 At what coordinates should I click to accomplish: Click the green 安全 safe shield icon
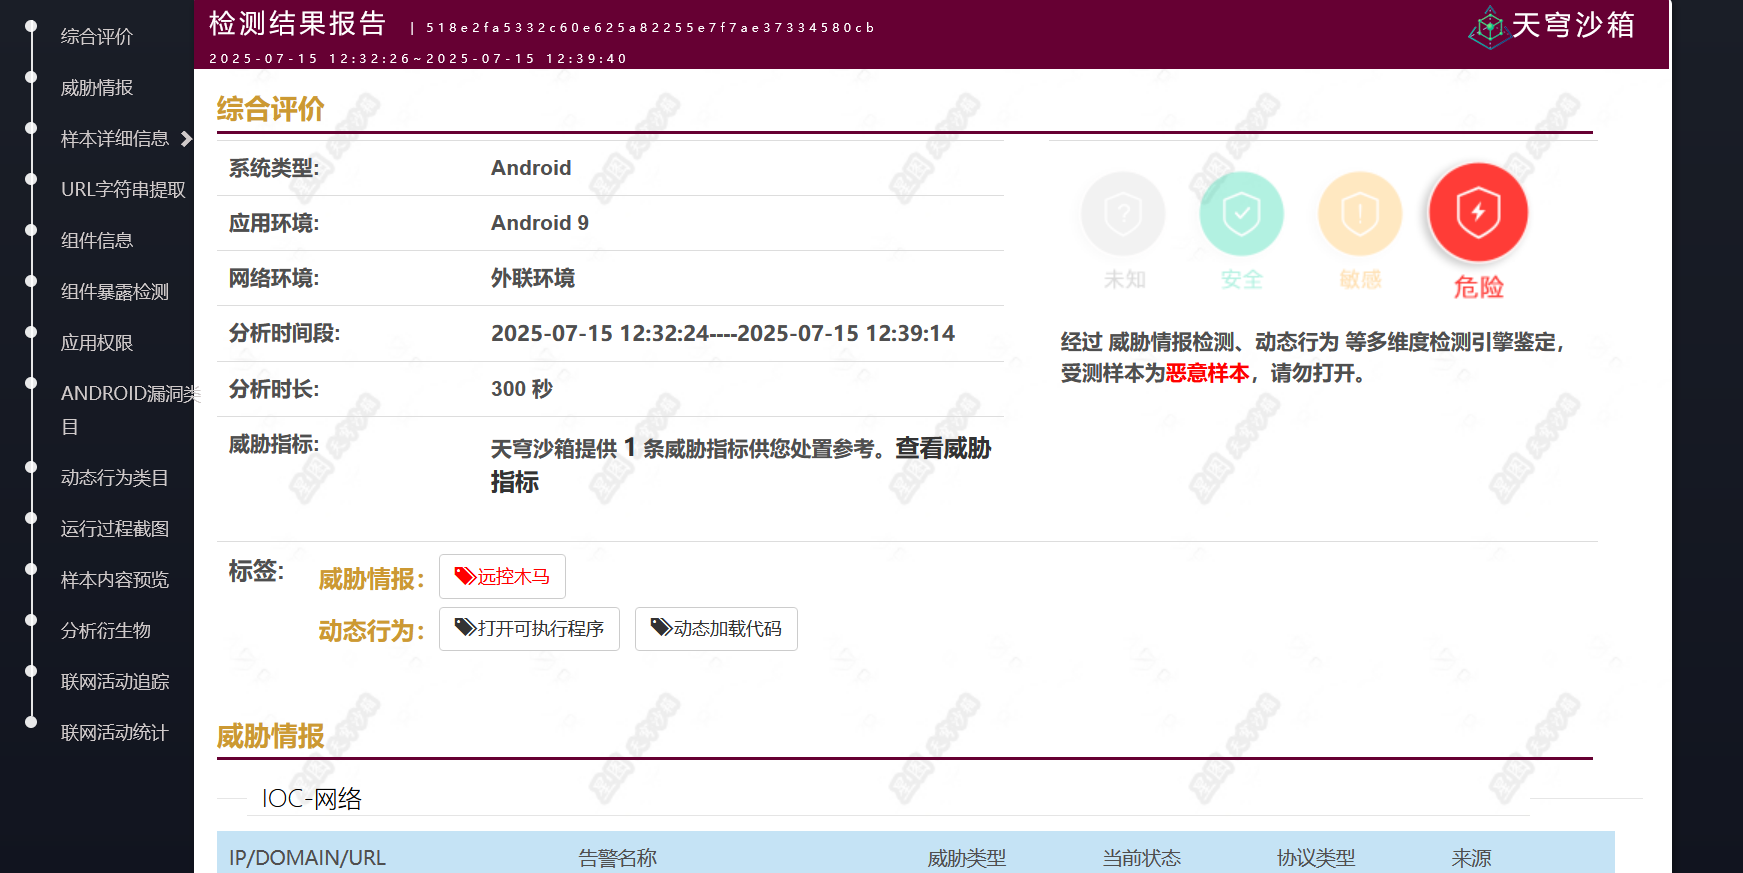(1241, 214)
